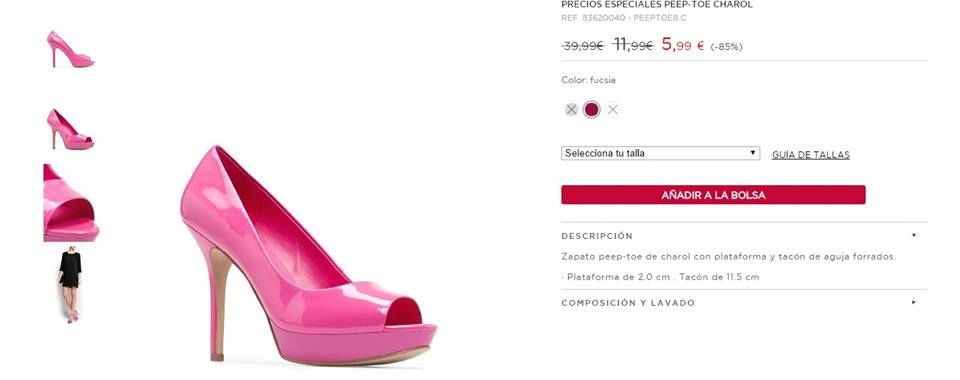The height and width of the screenshot is (380, 960).
Task: Open the peep-toe close-up thumbnail
Action: click(71, 203)
